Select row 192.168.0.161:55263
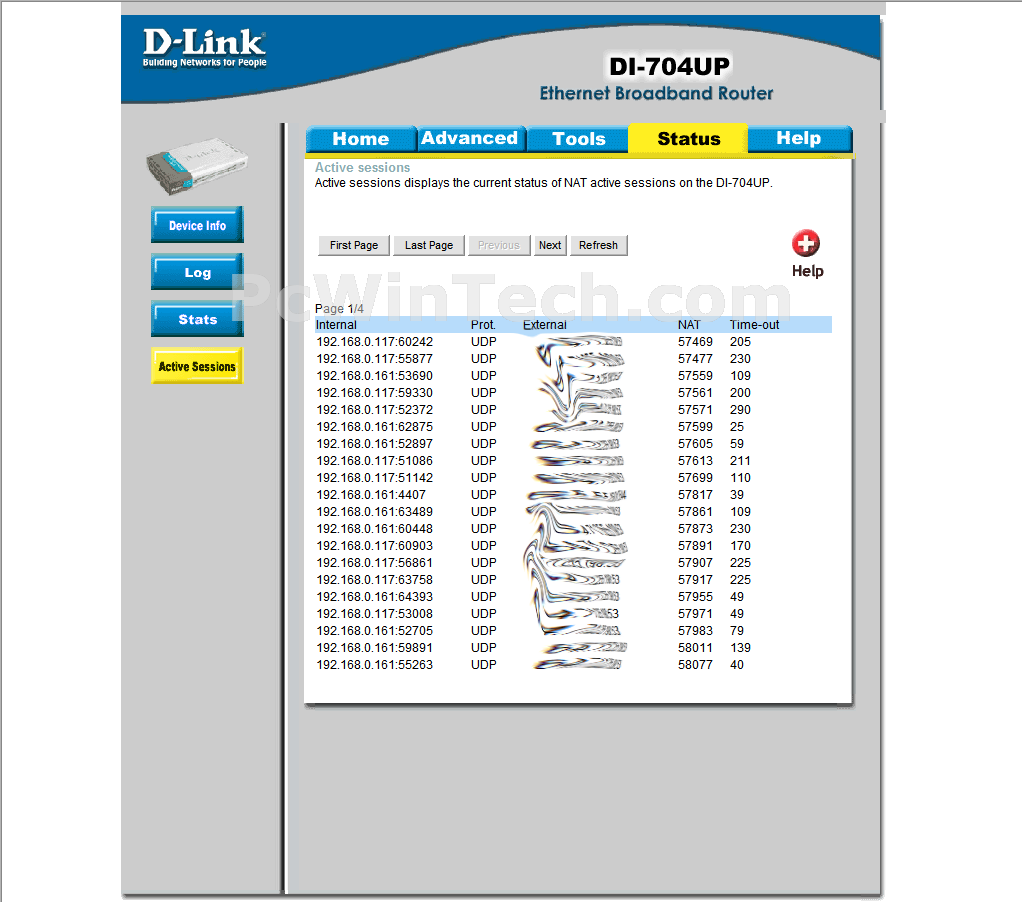1022x902 pixels. [574, 664]
